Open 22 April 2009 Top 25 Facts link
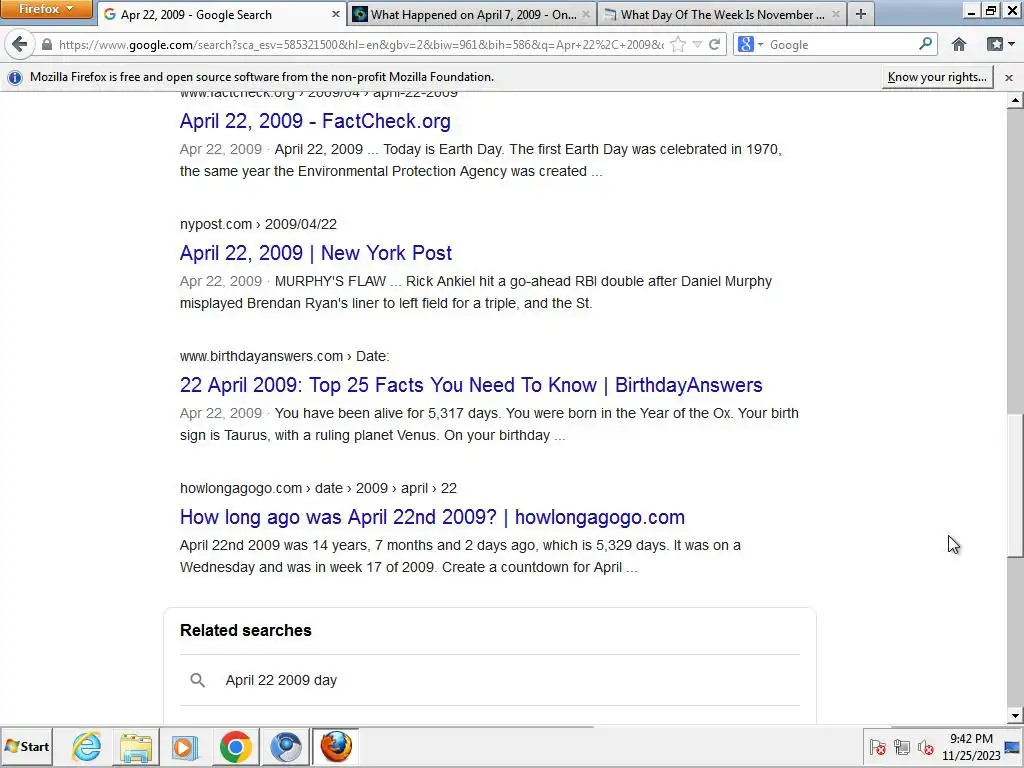This screenshot has width=1024, height=768. (471, 385)
